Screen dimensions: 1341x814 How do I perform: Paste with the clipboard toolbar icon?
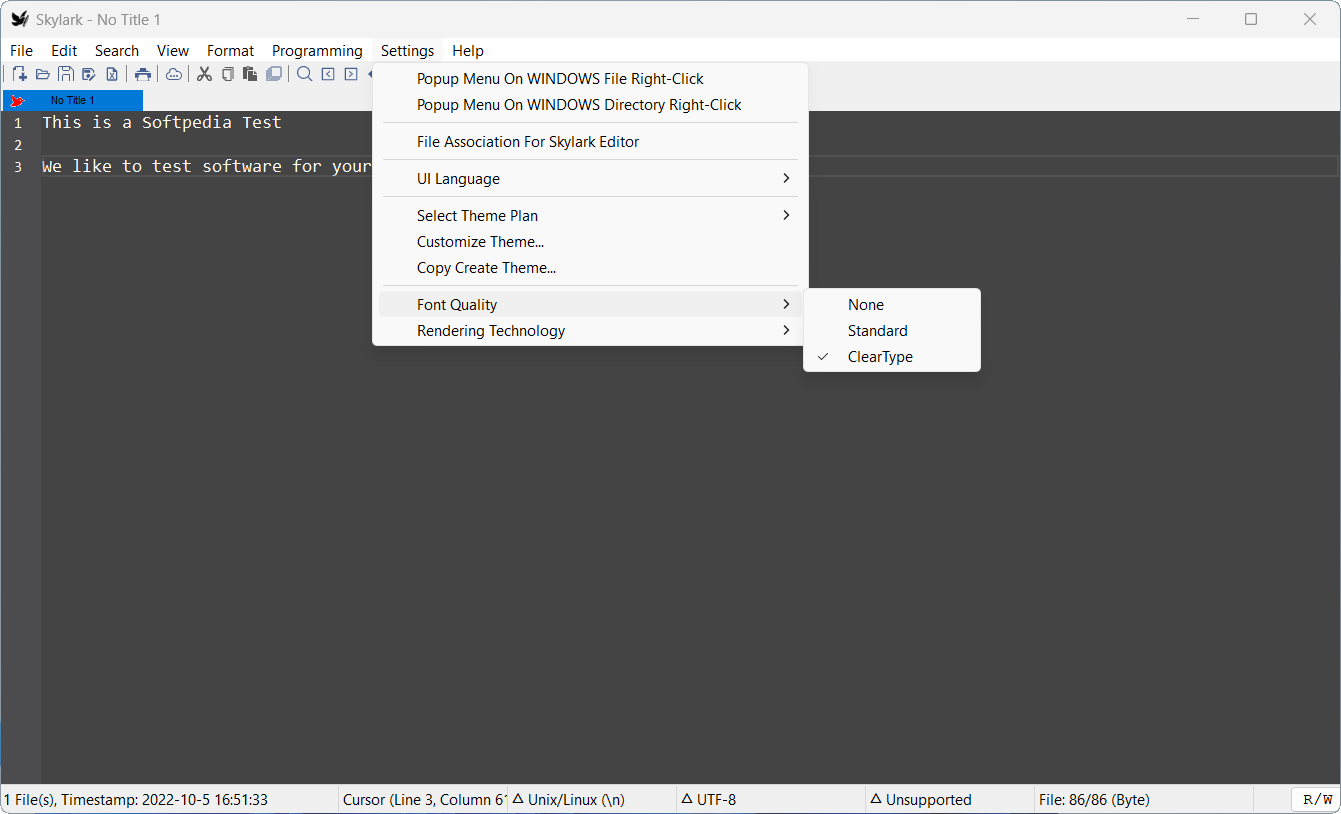click(x=250, y=74)
